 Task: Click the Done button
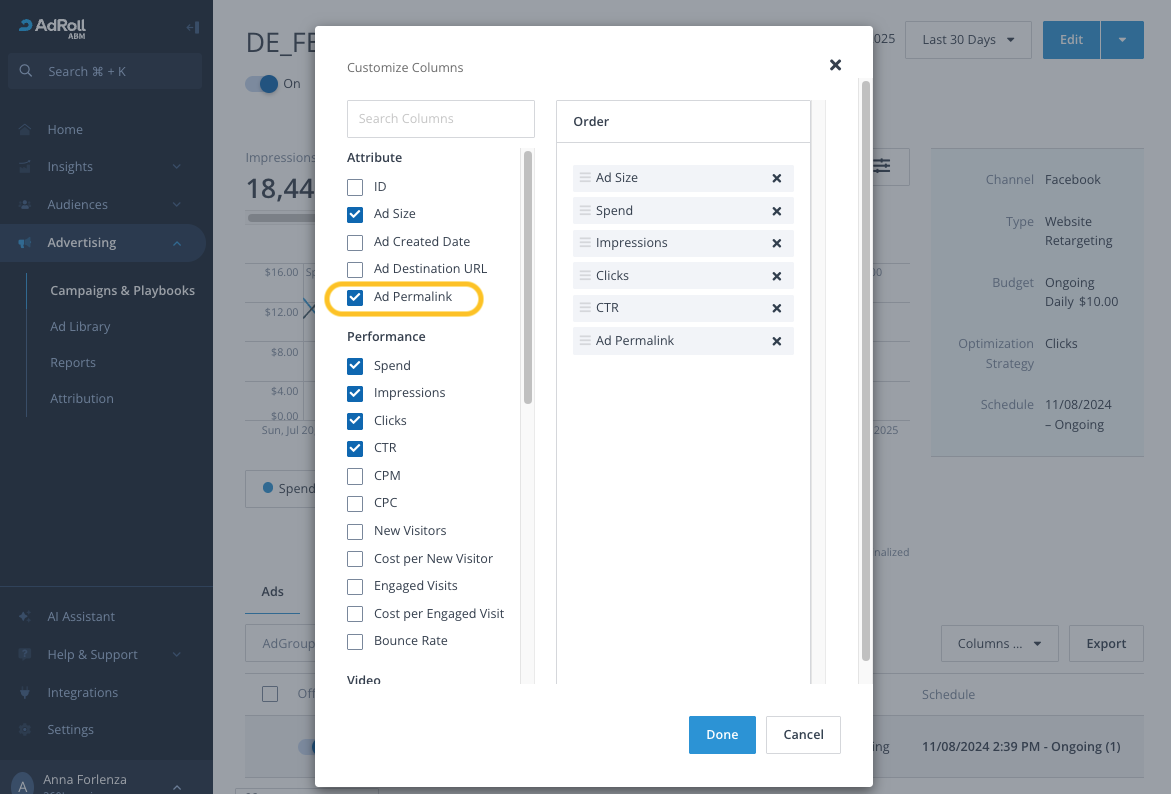coord(722,735)
